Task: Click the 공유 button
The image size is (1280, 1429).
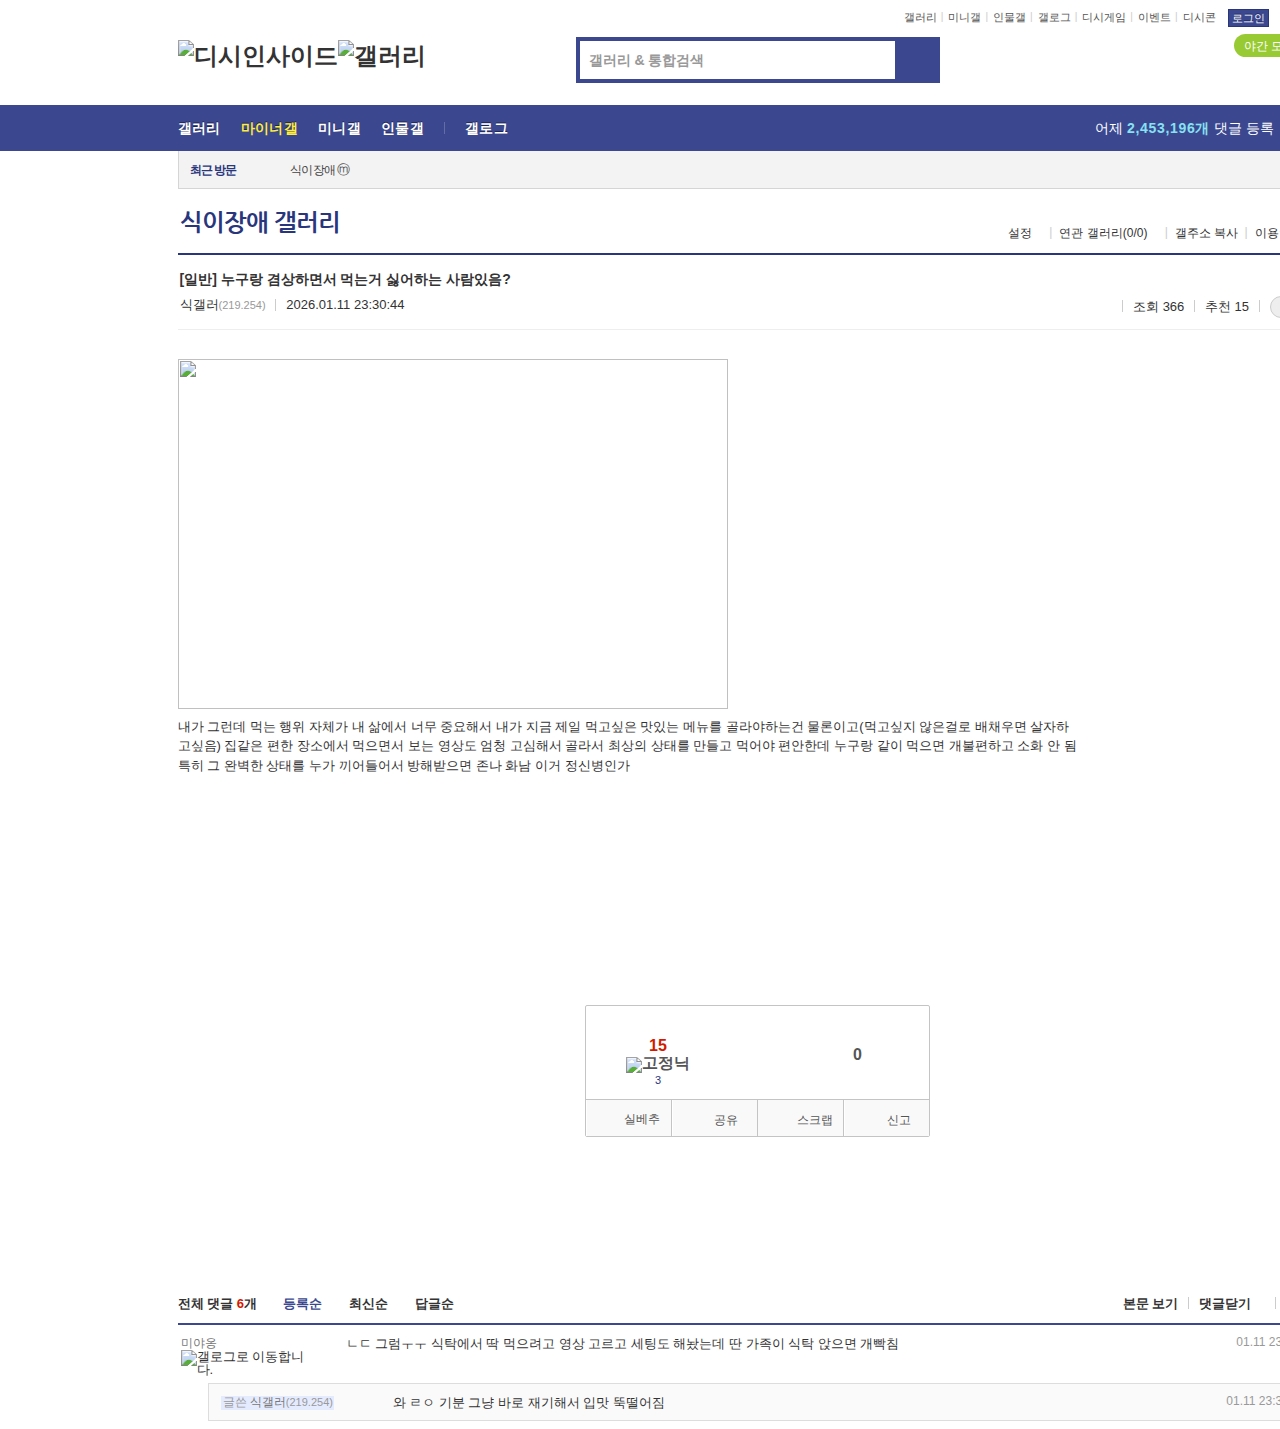Action: [x=714, y=1119]
